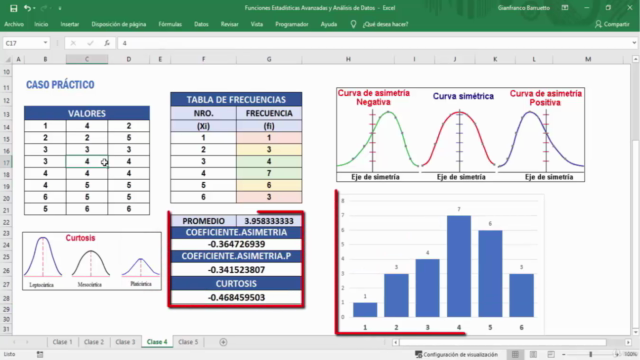Select row 17 header
Screen dimensions: 640x360
coord(6,162)
